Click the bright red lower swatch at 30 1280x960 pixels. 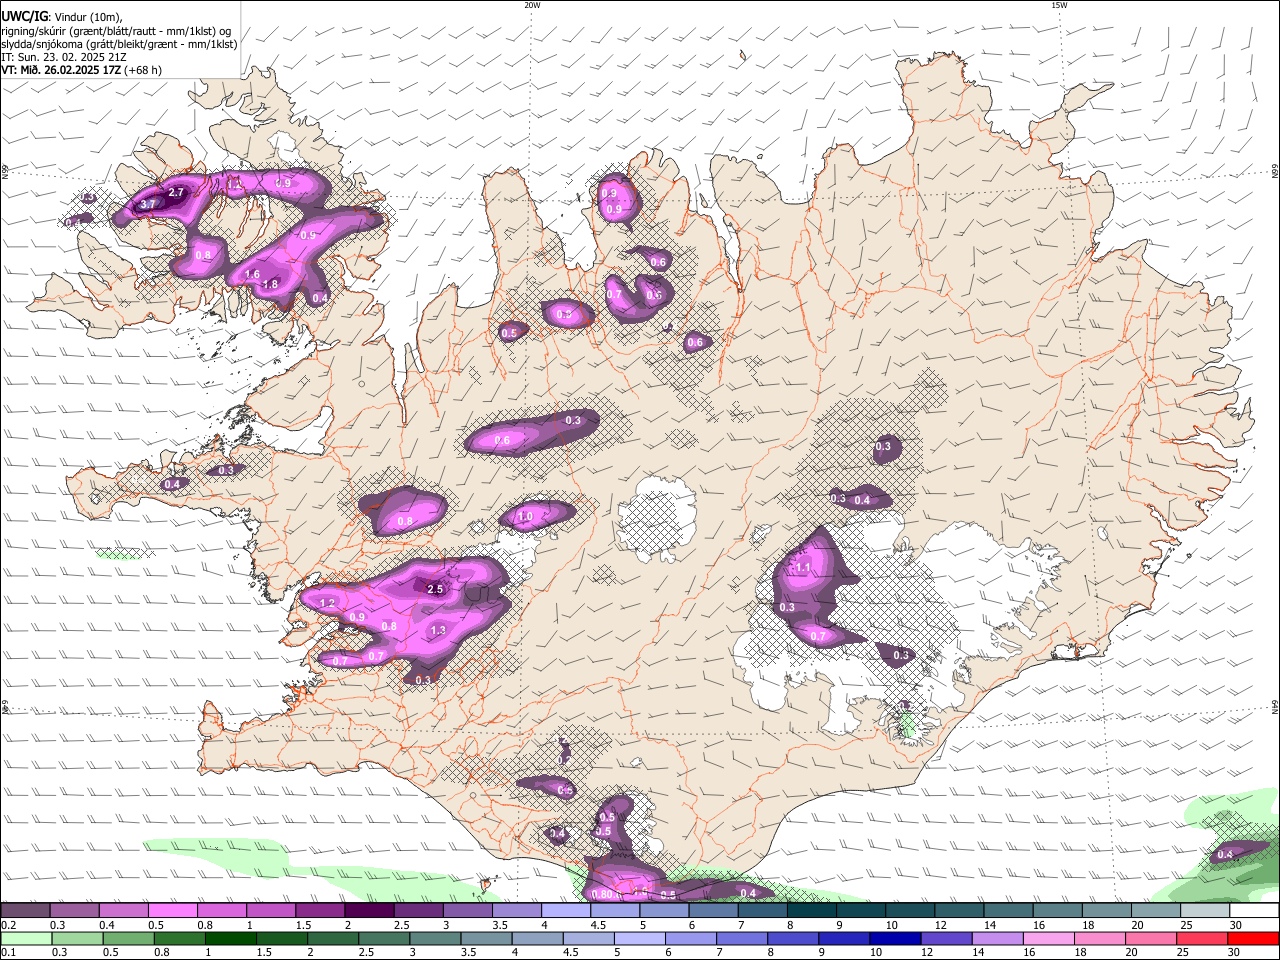1254,938
